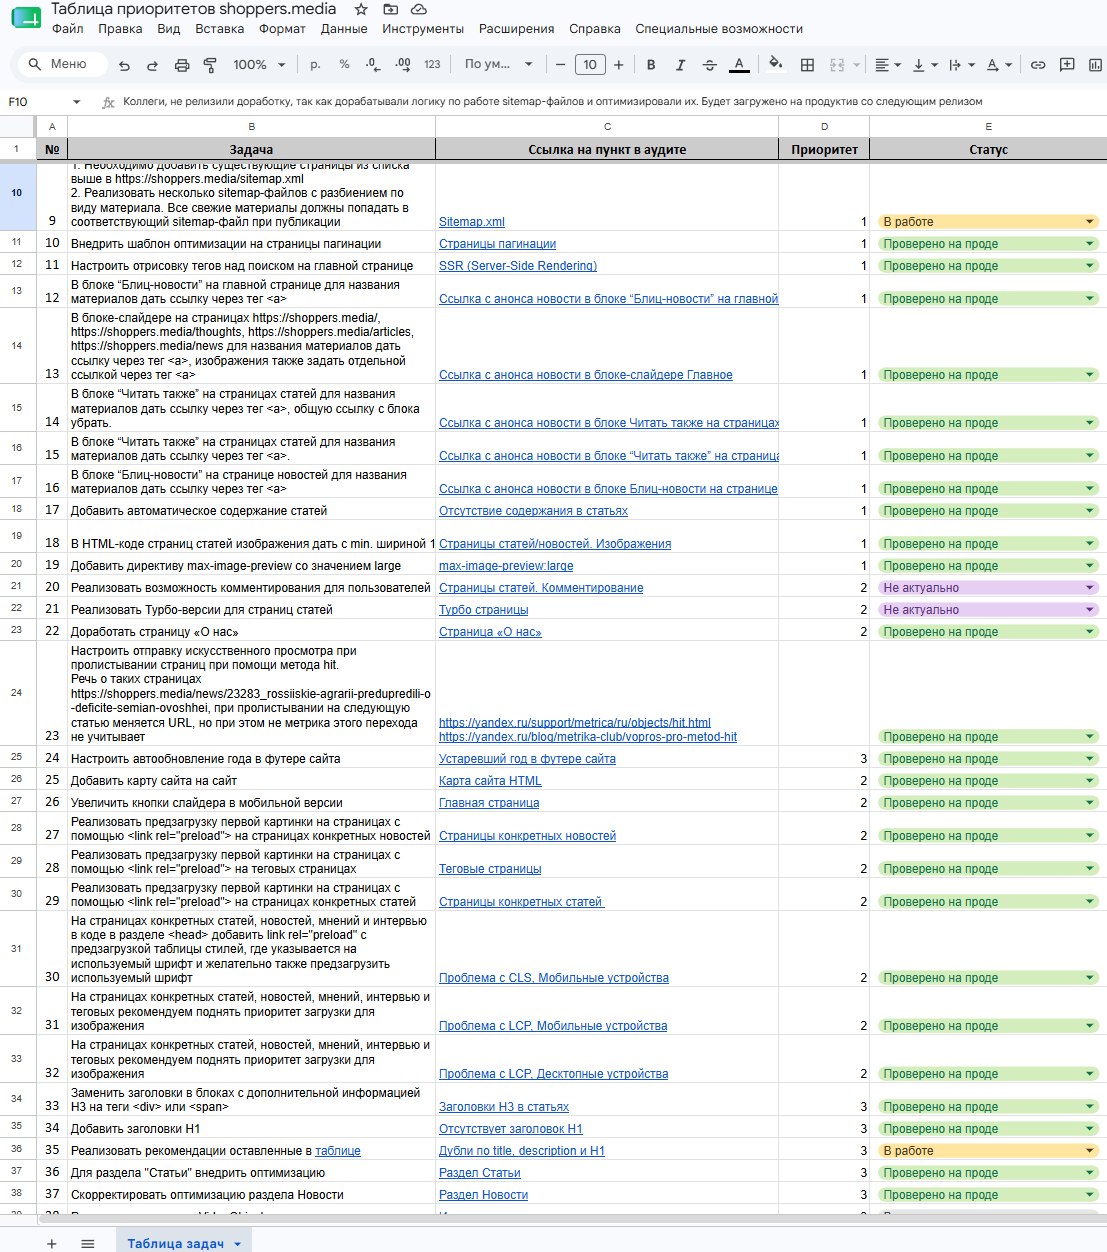Open the Расширения menu
Screen dimensions: 1107x1252
[x=516, y=29]
